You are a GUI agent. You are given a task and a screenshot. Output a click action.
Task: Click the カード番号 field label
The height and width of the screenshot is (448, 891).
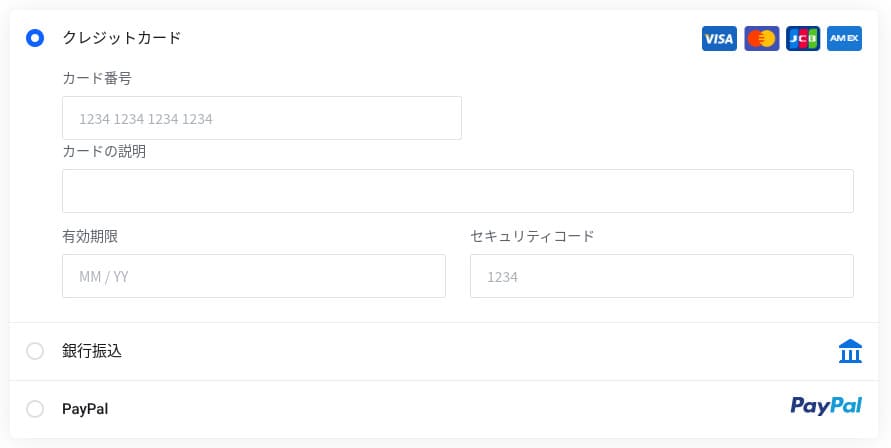[97, 78]
